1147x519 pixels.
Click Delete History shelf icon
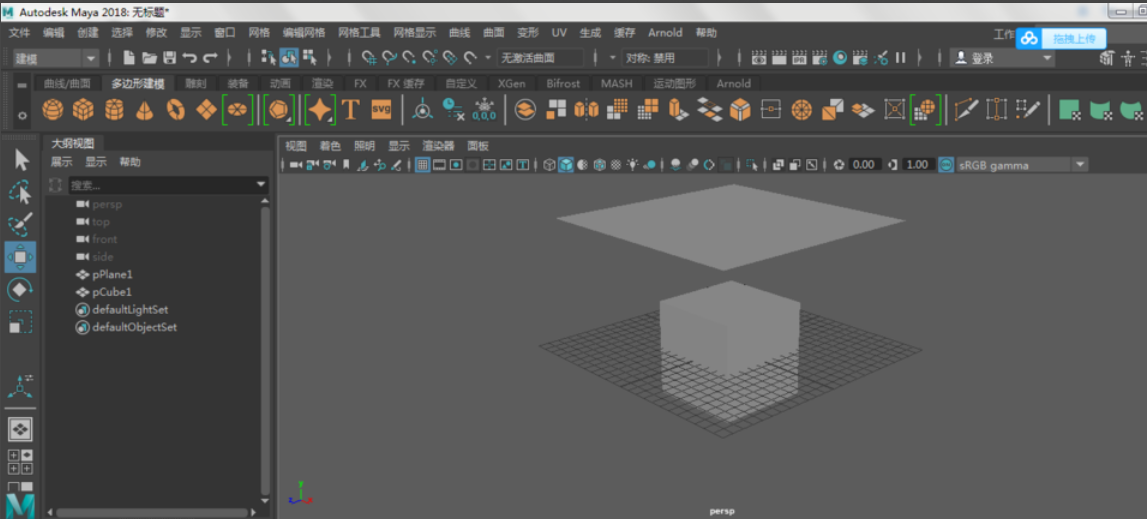pyautogui.click(x=454, y=110)
